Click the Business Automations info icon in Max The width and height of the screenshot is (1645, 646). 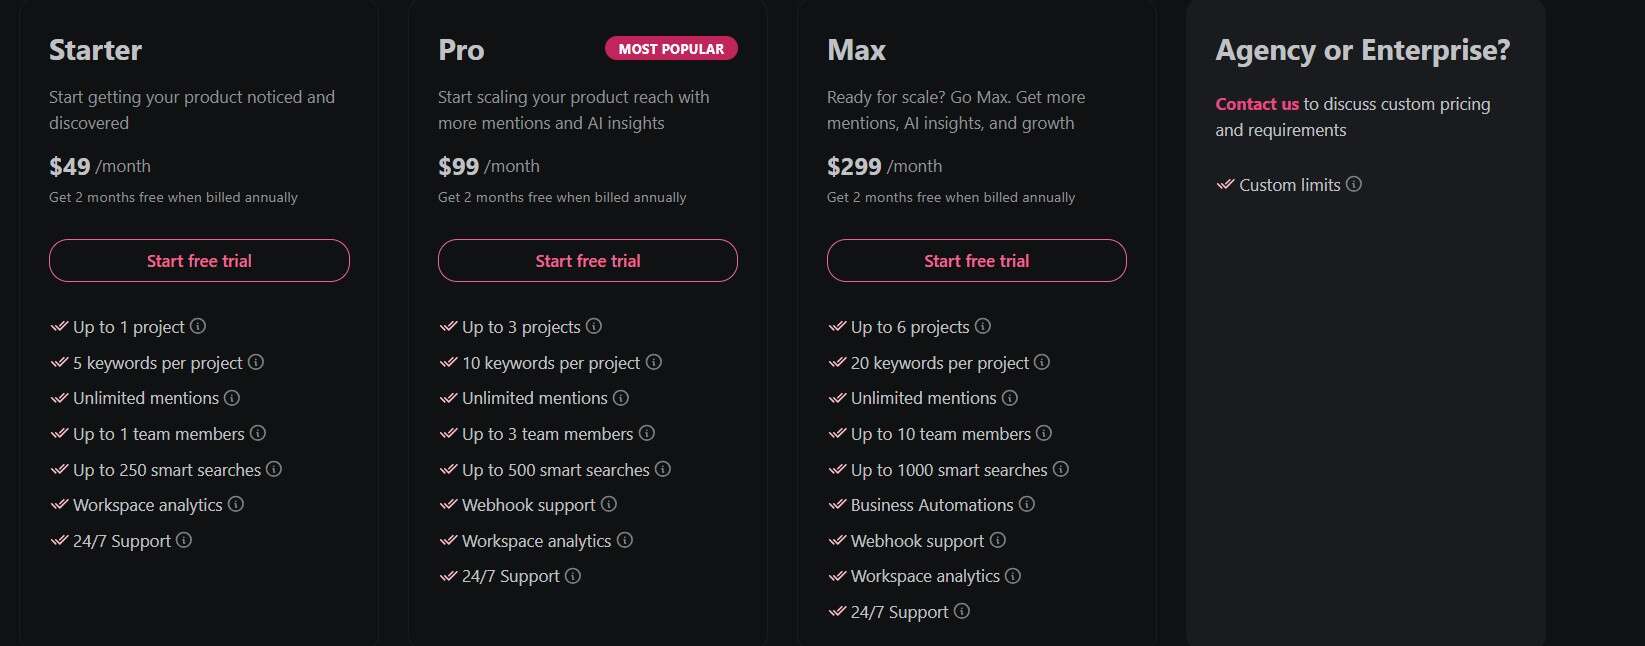(x=1027, y=506)
